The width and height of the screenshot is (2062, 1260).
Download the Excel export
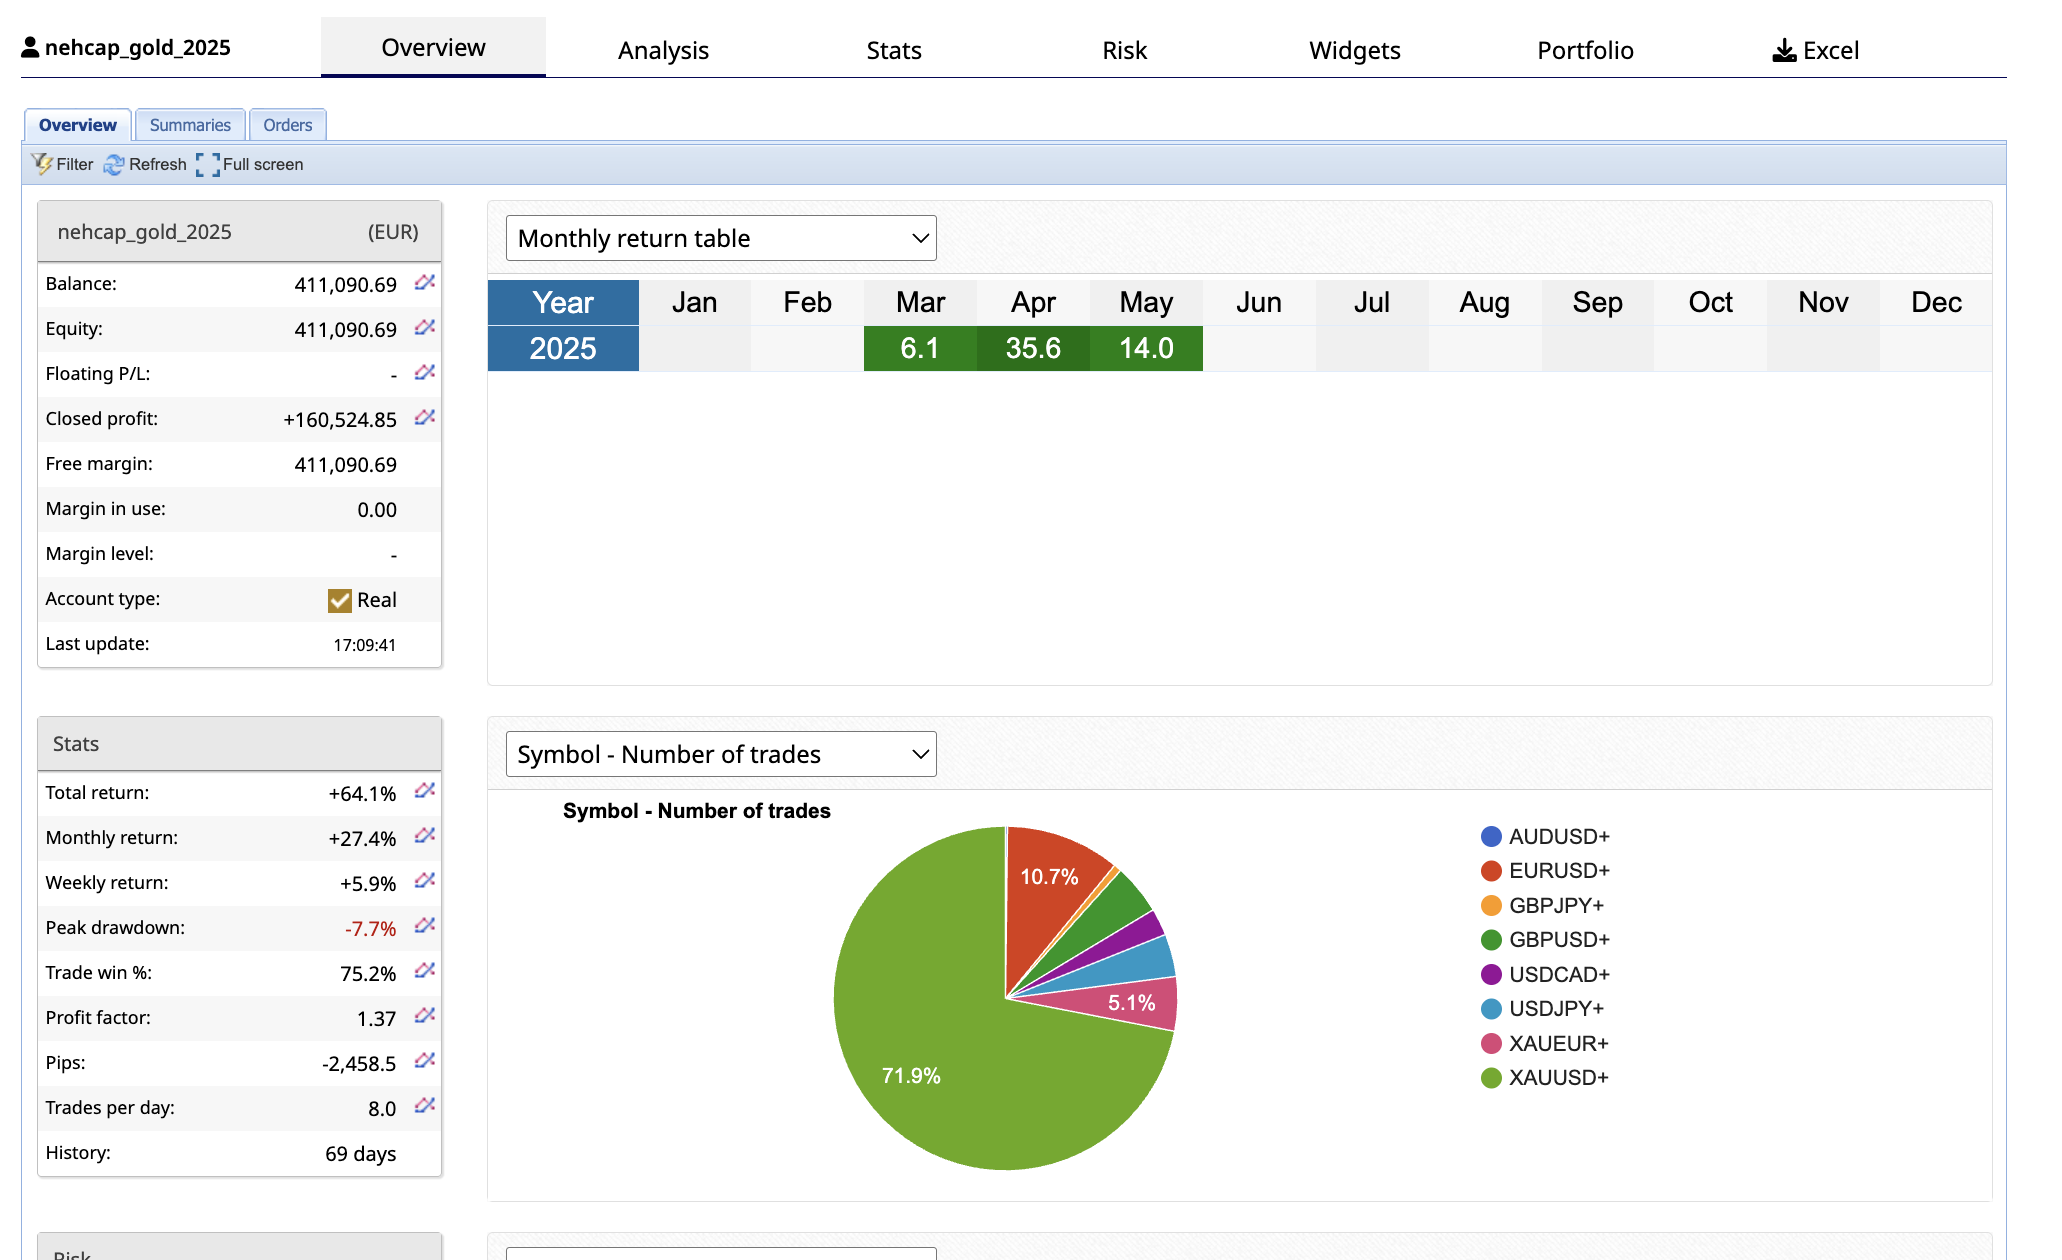point(1815,50)
